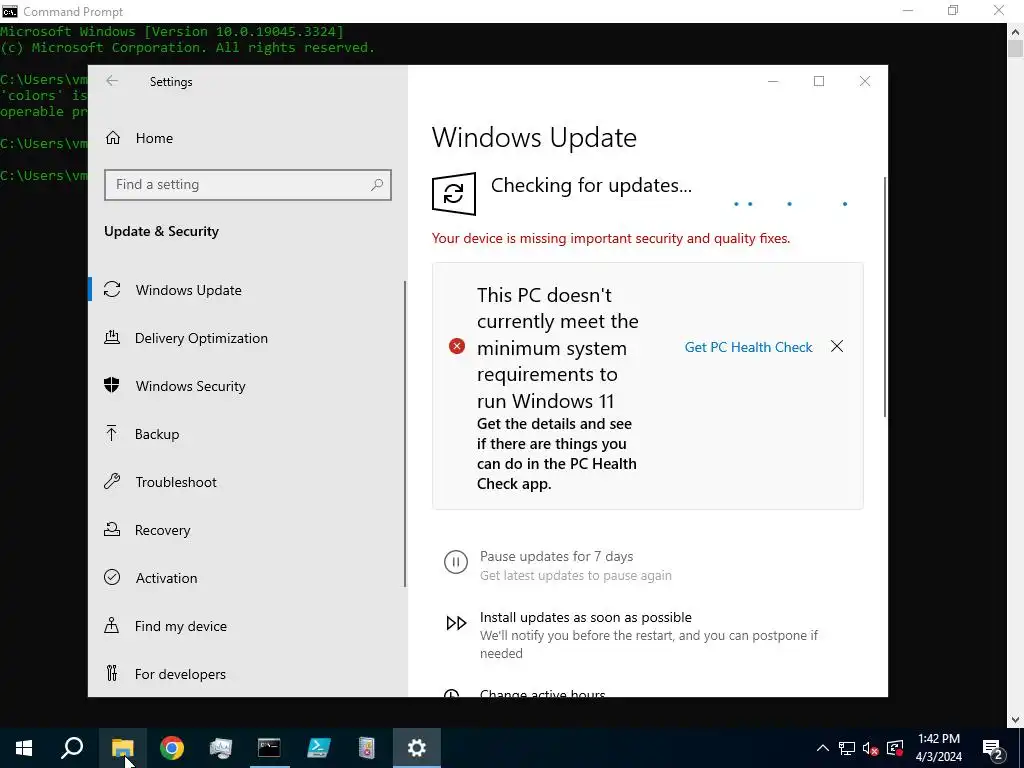Image resolution: width=1024 pixels, height=768 pixels.
Task: Open the computer monitor app on taskbar
Action: click(x=221, y=748)
